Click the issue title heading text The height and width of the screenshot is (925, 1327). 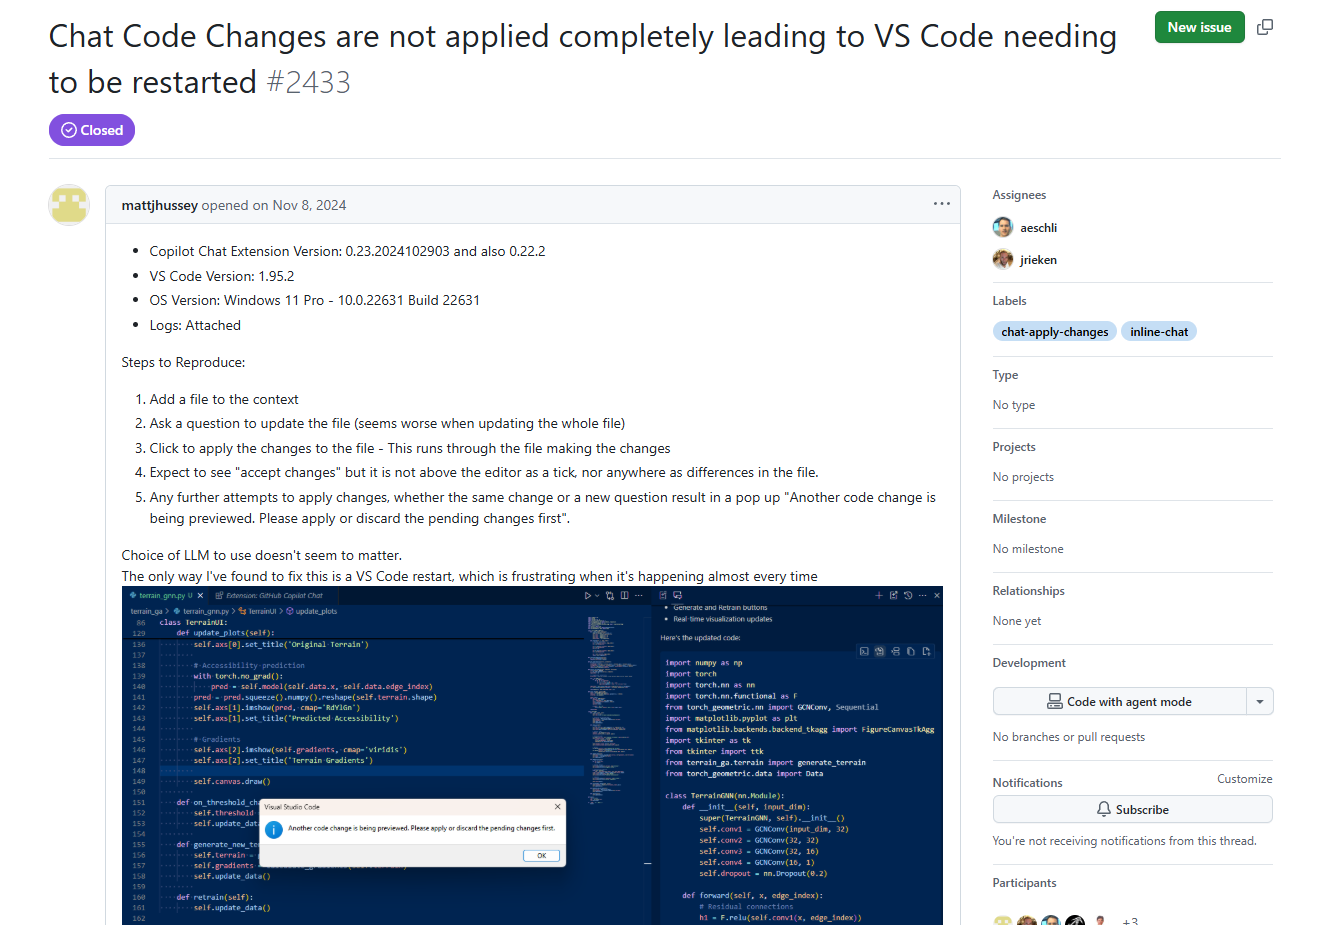(583, 59)
